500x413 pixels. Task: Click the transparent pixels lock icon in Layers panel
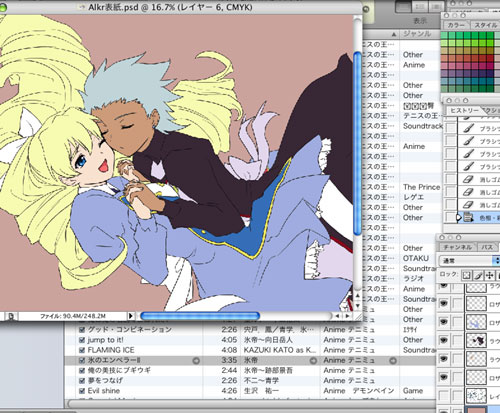pos(467,275)
